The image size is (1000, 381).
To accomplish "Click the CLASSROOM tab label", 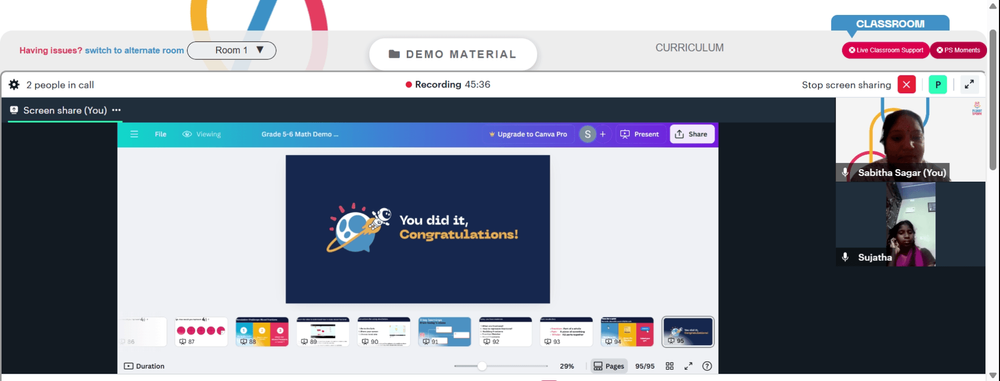I will (890, 24).
